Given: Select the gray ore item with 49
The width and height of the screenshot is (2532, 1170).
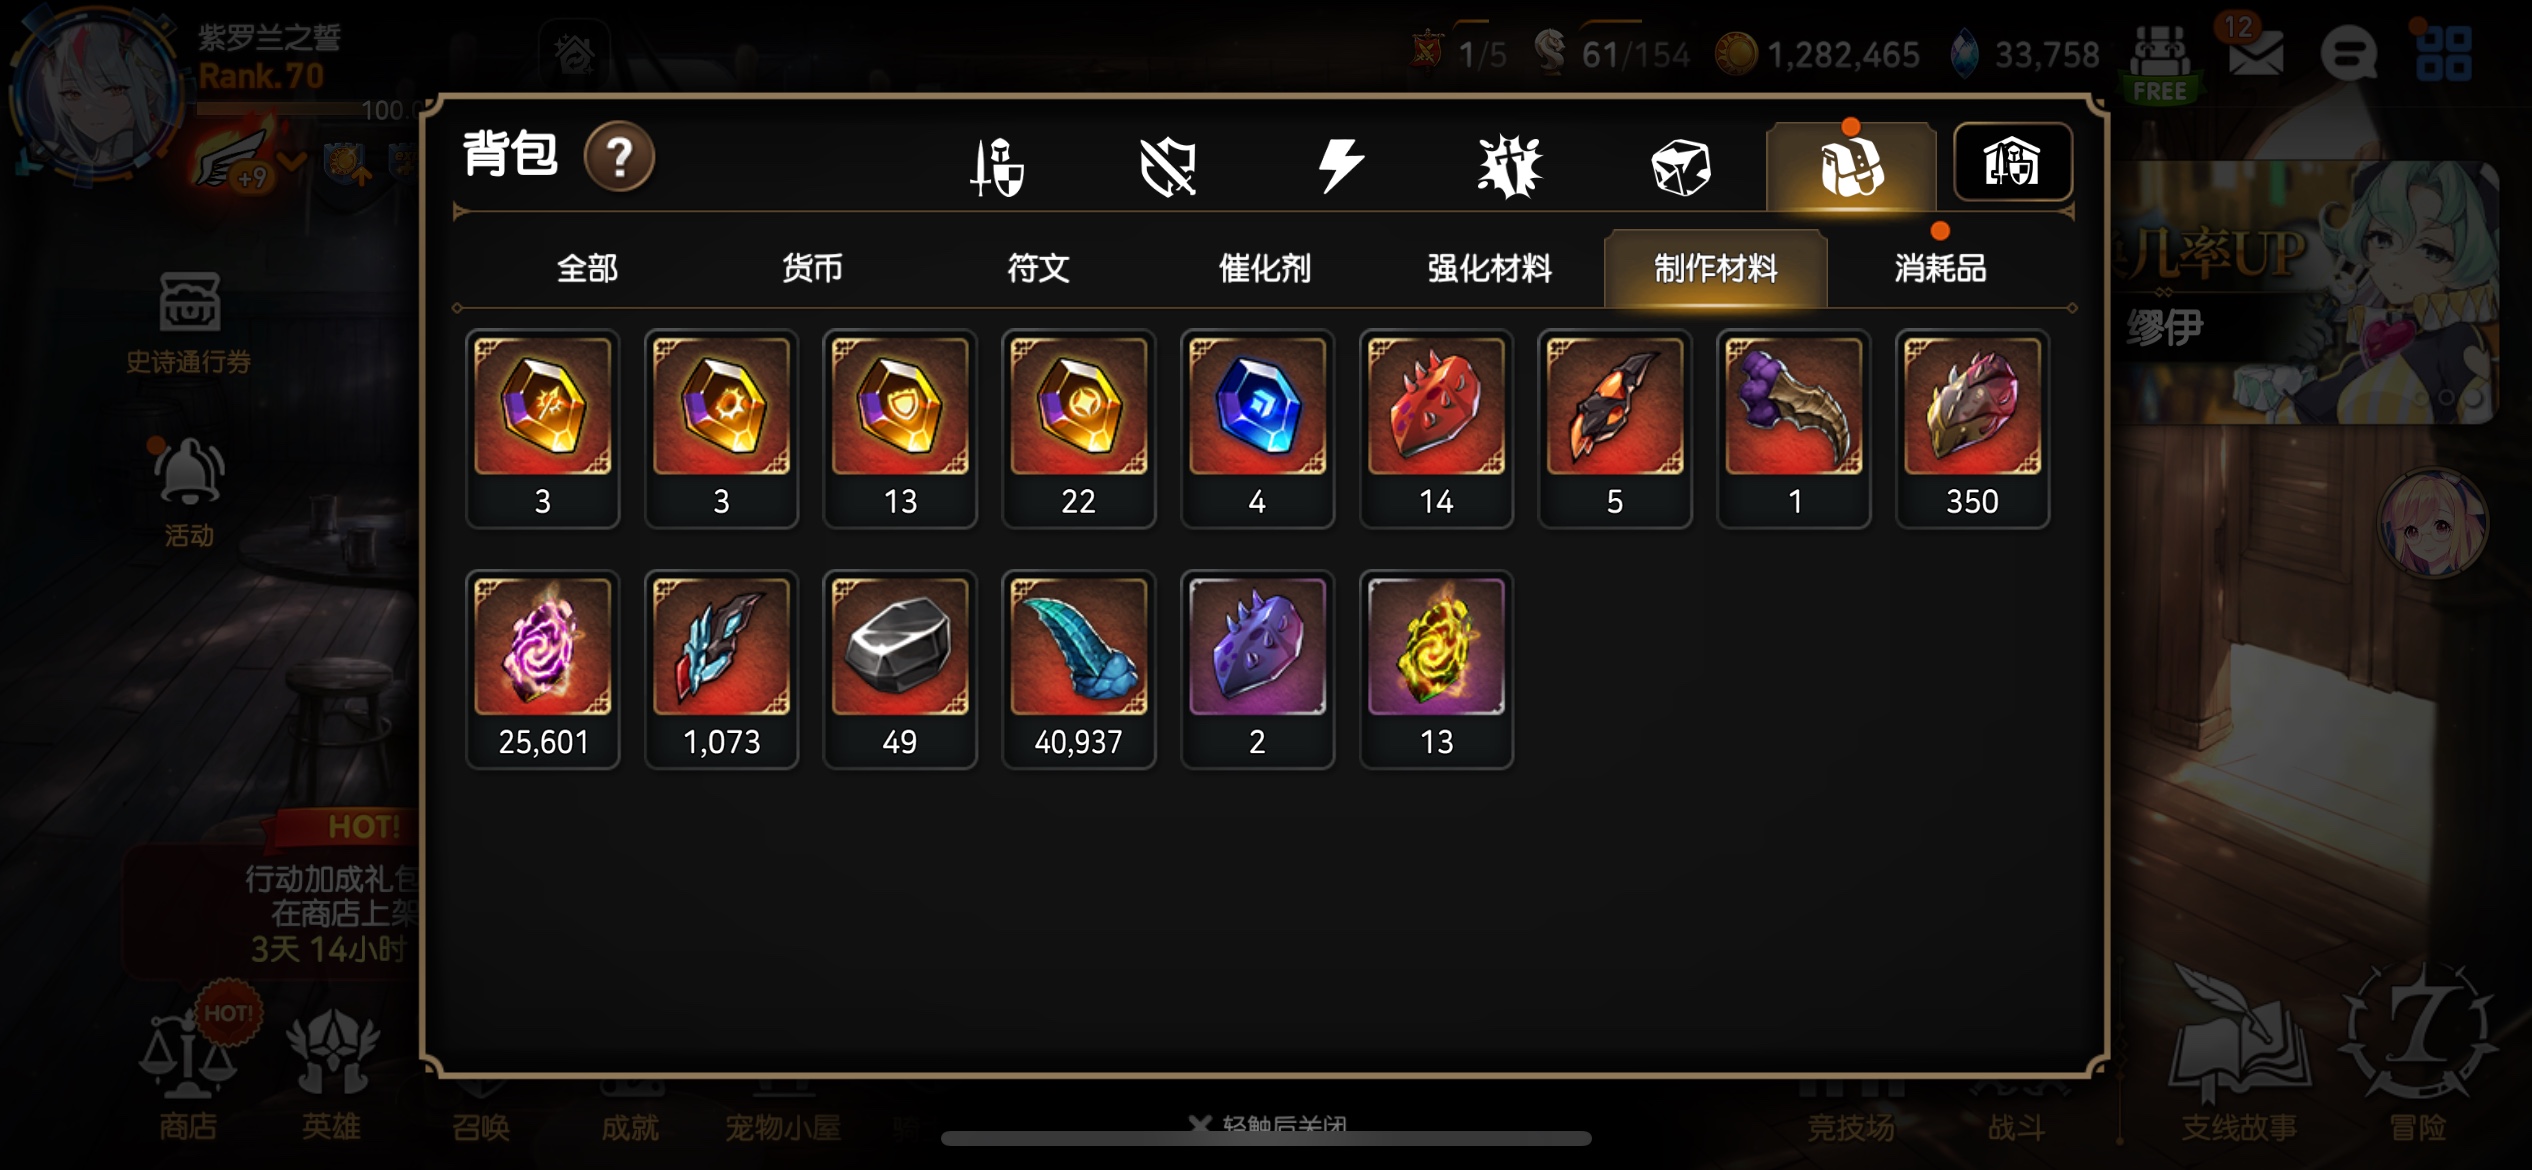Looking at the screenshot, I should point(899,669).
